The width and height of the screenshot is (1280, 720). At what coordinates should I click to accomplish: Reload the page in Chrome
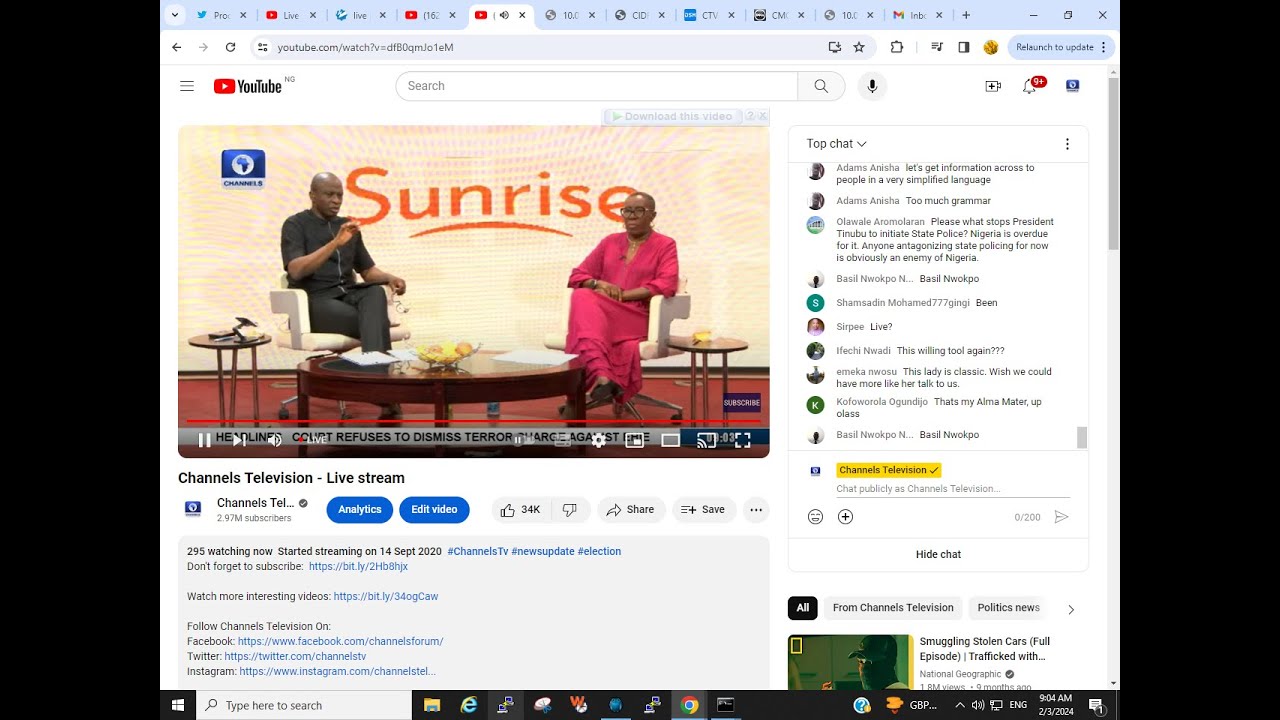point(230,47)
